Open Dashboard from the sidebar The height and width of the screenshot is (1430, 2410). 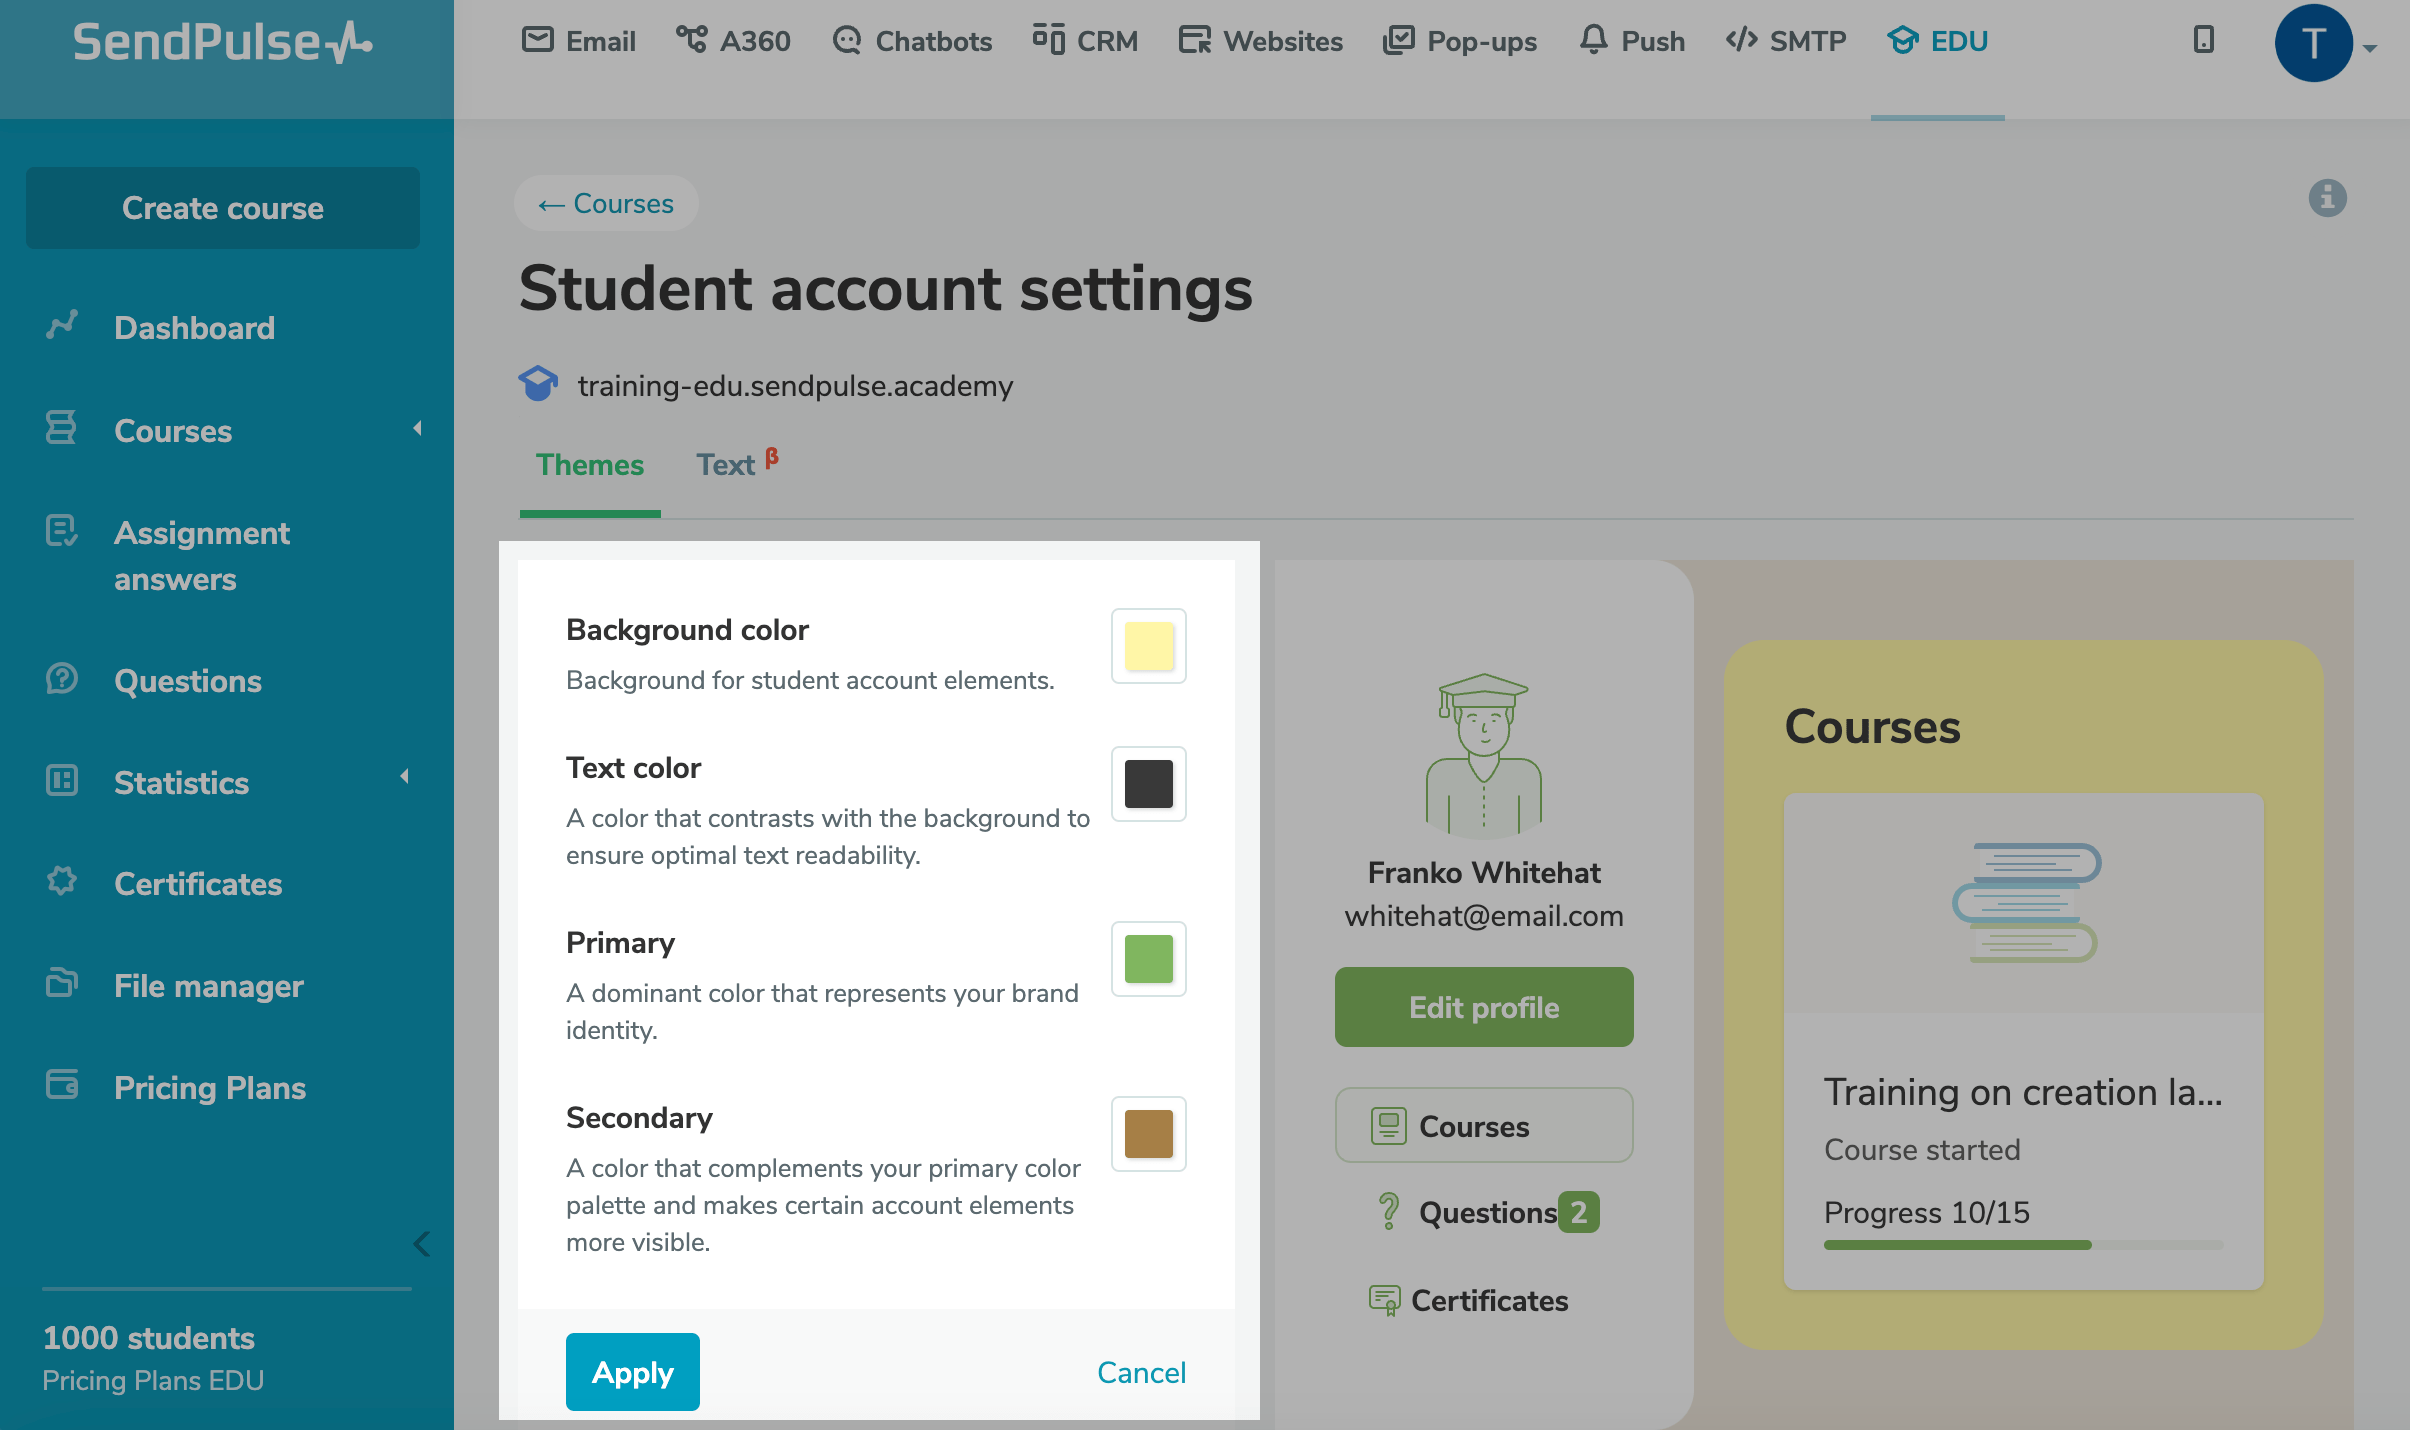(x=194, y=328)
